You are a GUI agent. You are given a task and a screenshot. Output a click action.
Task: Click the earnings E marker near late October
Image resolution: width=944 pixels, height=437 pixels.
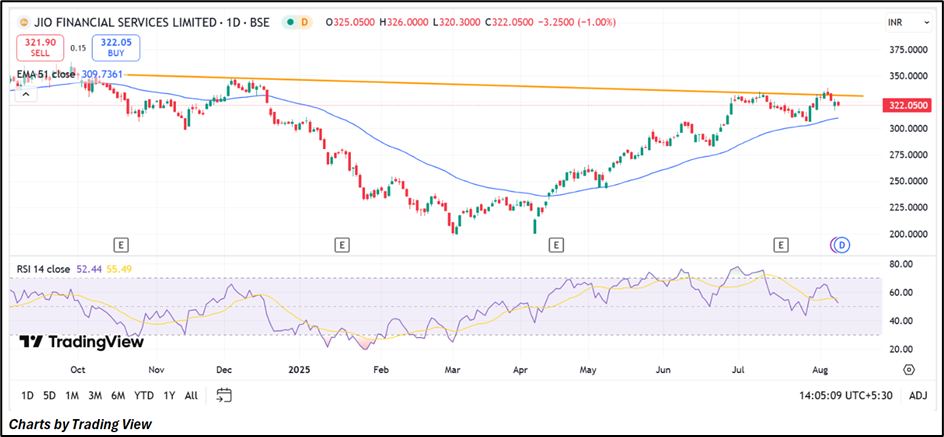120,244
